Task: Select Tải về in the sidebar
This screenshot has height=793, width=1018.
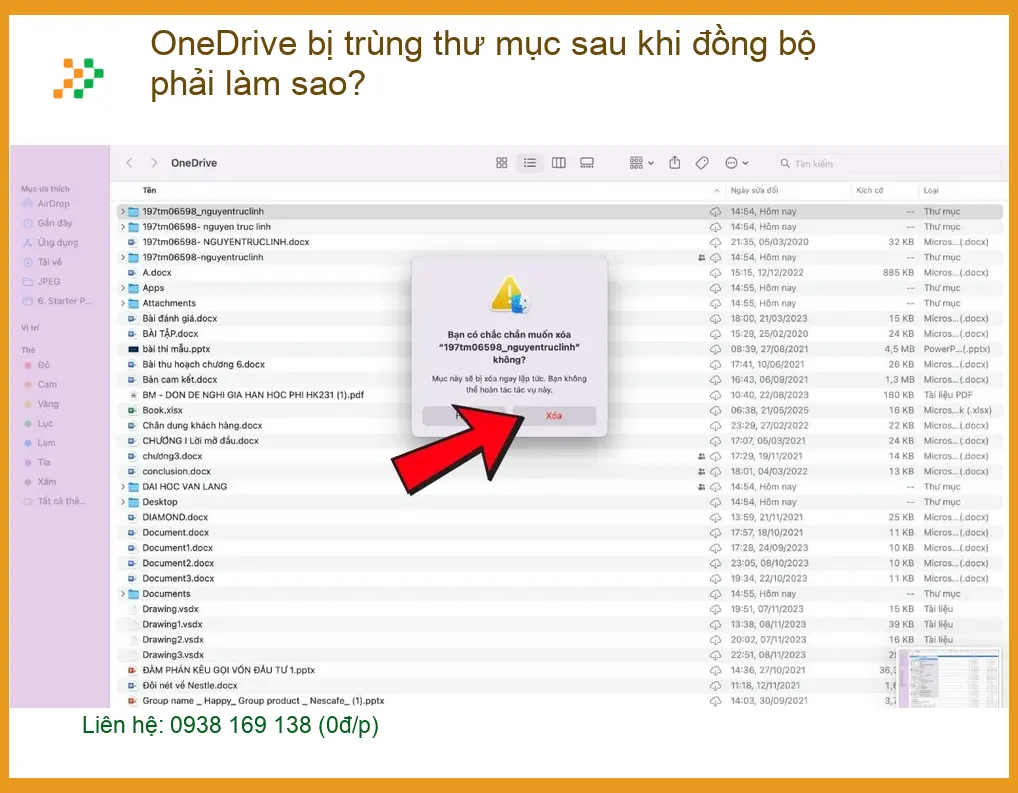Action: point(43,262)
